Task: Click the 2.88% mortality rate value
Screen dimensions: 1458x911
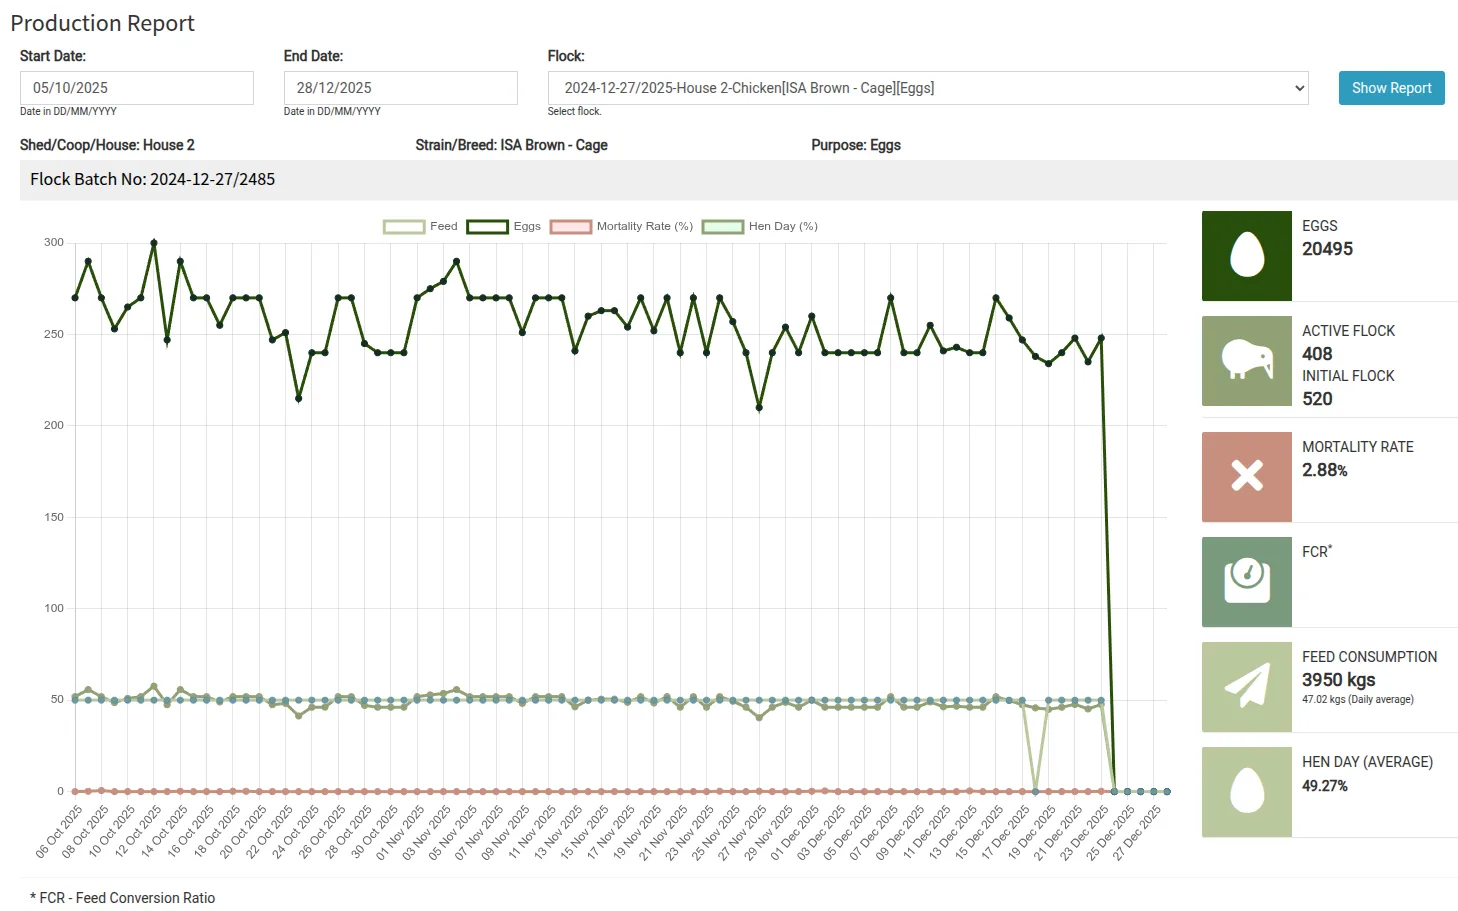Action: [x=1324, y=470]
